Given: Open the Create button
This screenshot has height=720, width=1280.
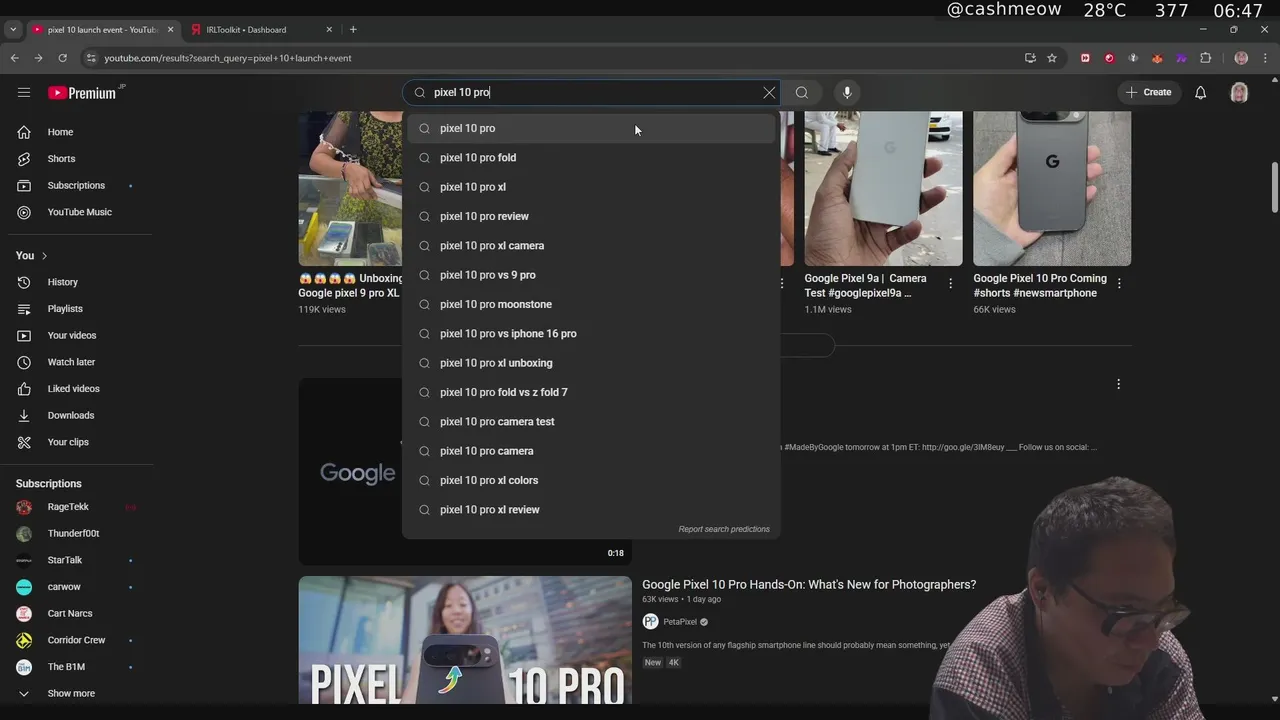Looking at the screenshot, I should (x=1148, y=92).
